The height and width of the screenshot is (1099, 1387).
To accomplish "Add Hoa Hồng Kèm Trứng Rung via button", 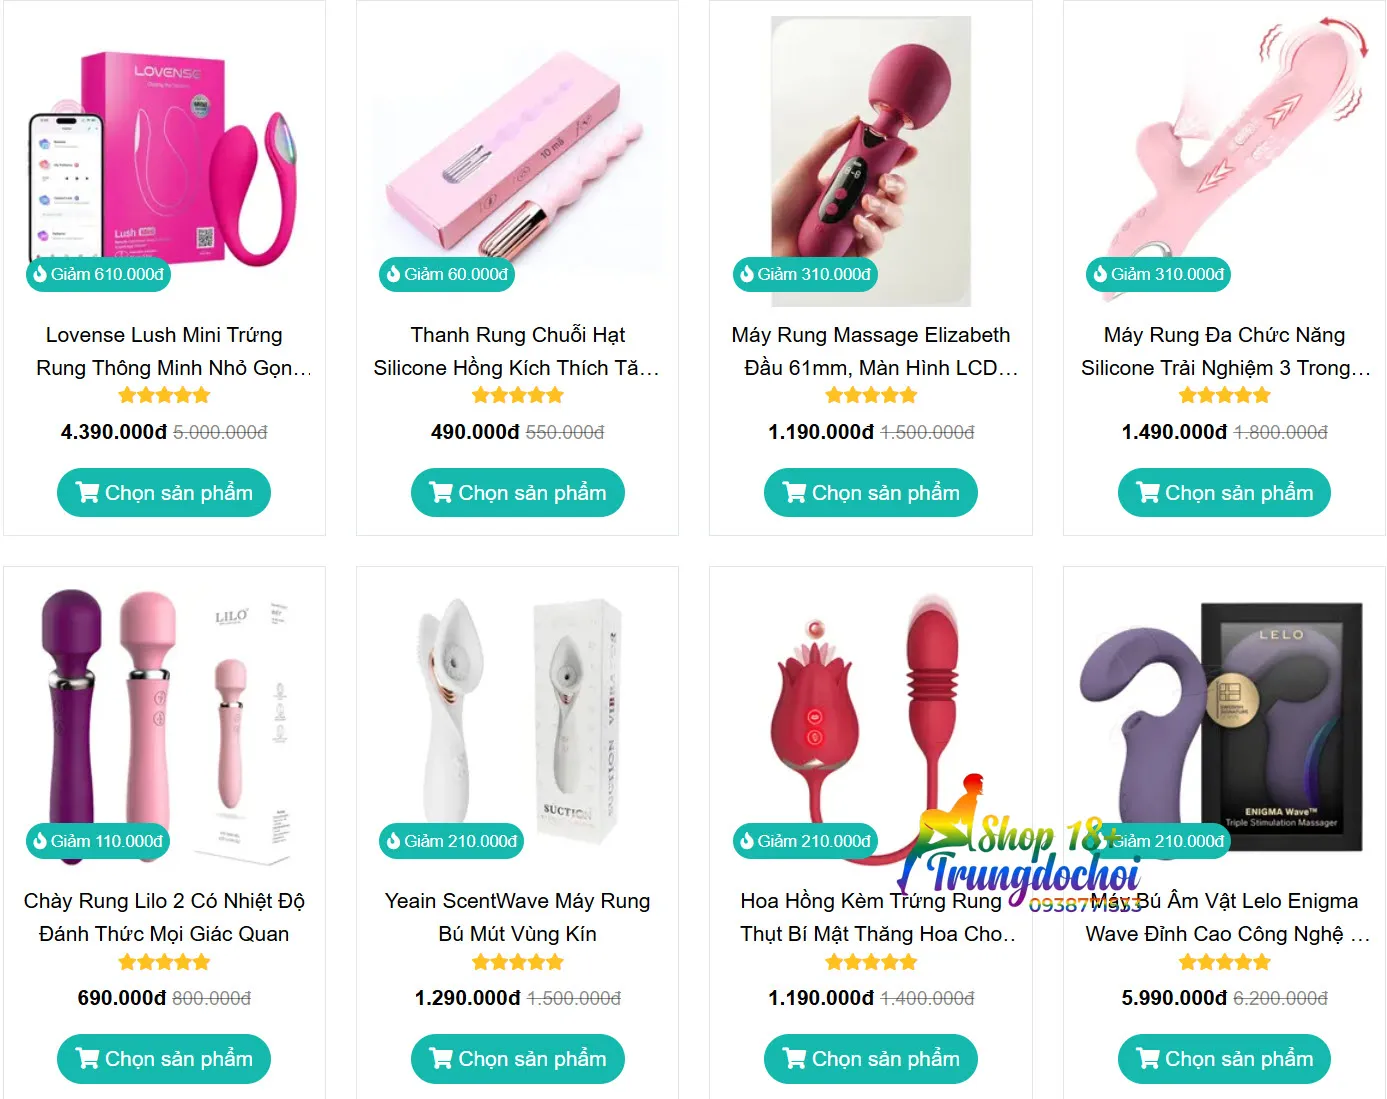I will coord(871,1059).
